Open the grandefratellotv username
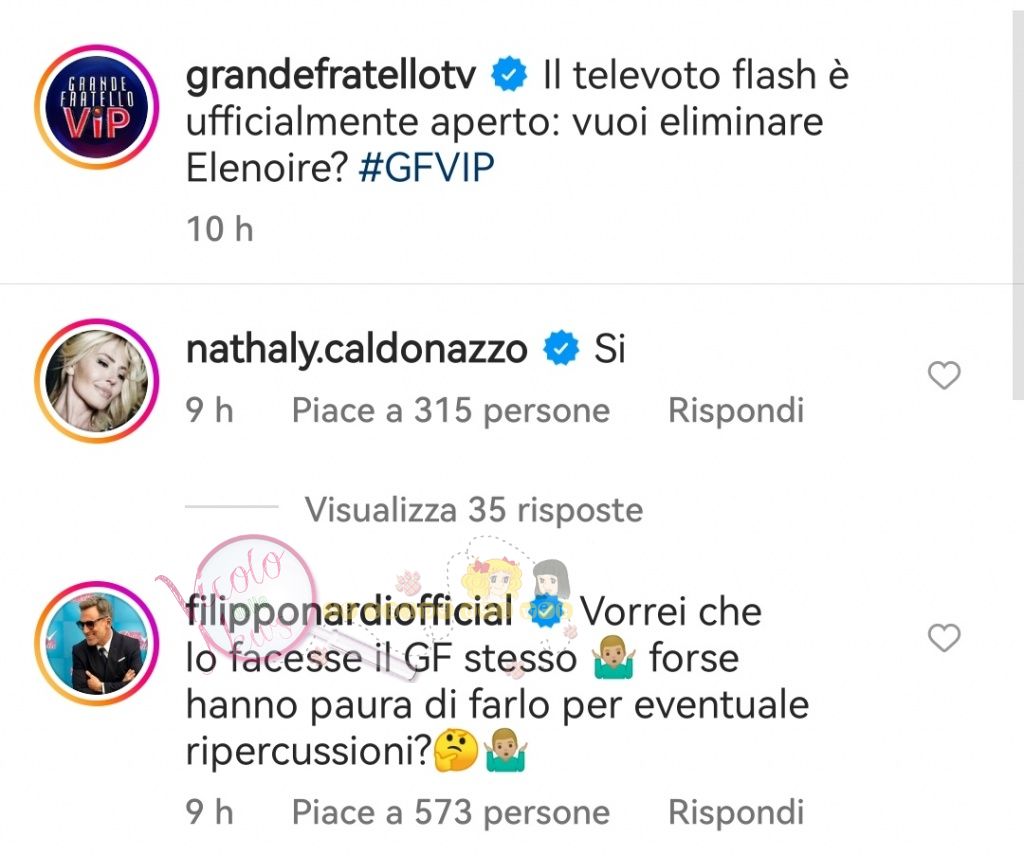 [x=331, y=75]
